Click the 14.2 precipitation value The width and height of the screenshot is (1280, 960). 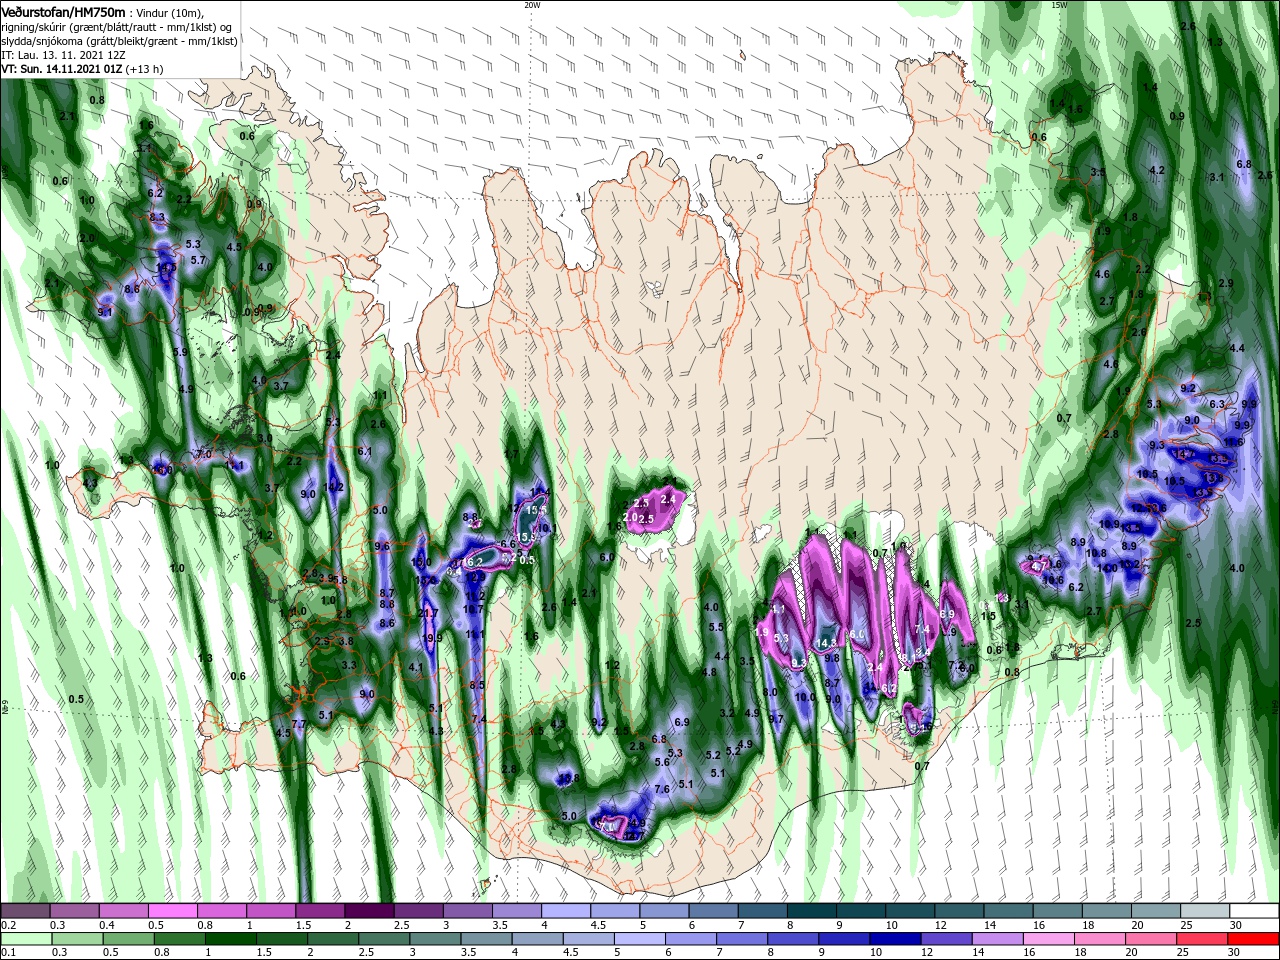point(334,488)
